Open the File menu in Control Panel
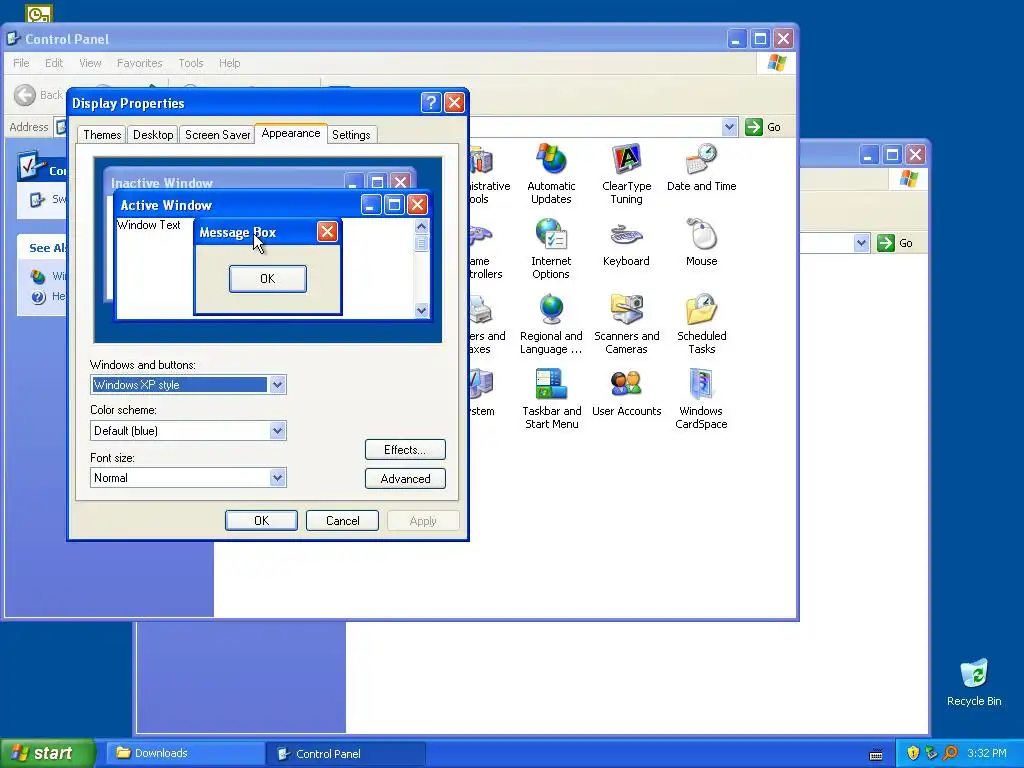This screenshot has height=768, width=1024. (21, 63)
